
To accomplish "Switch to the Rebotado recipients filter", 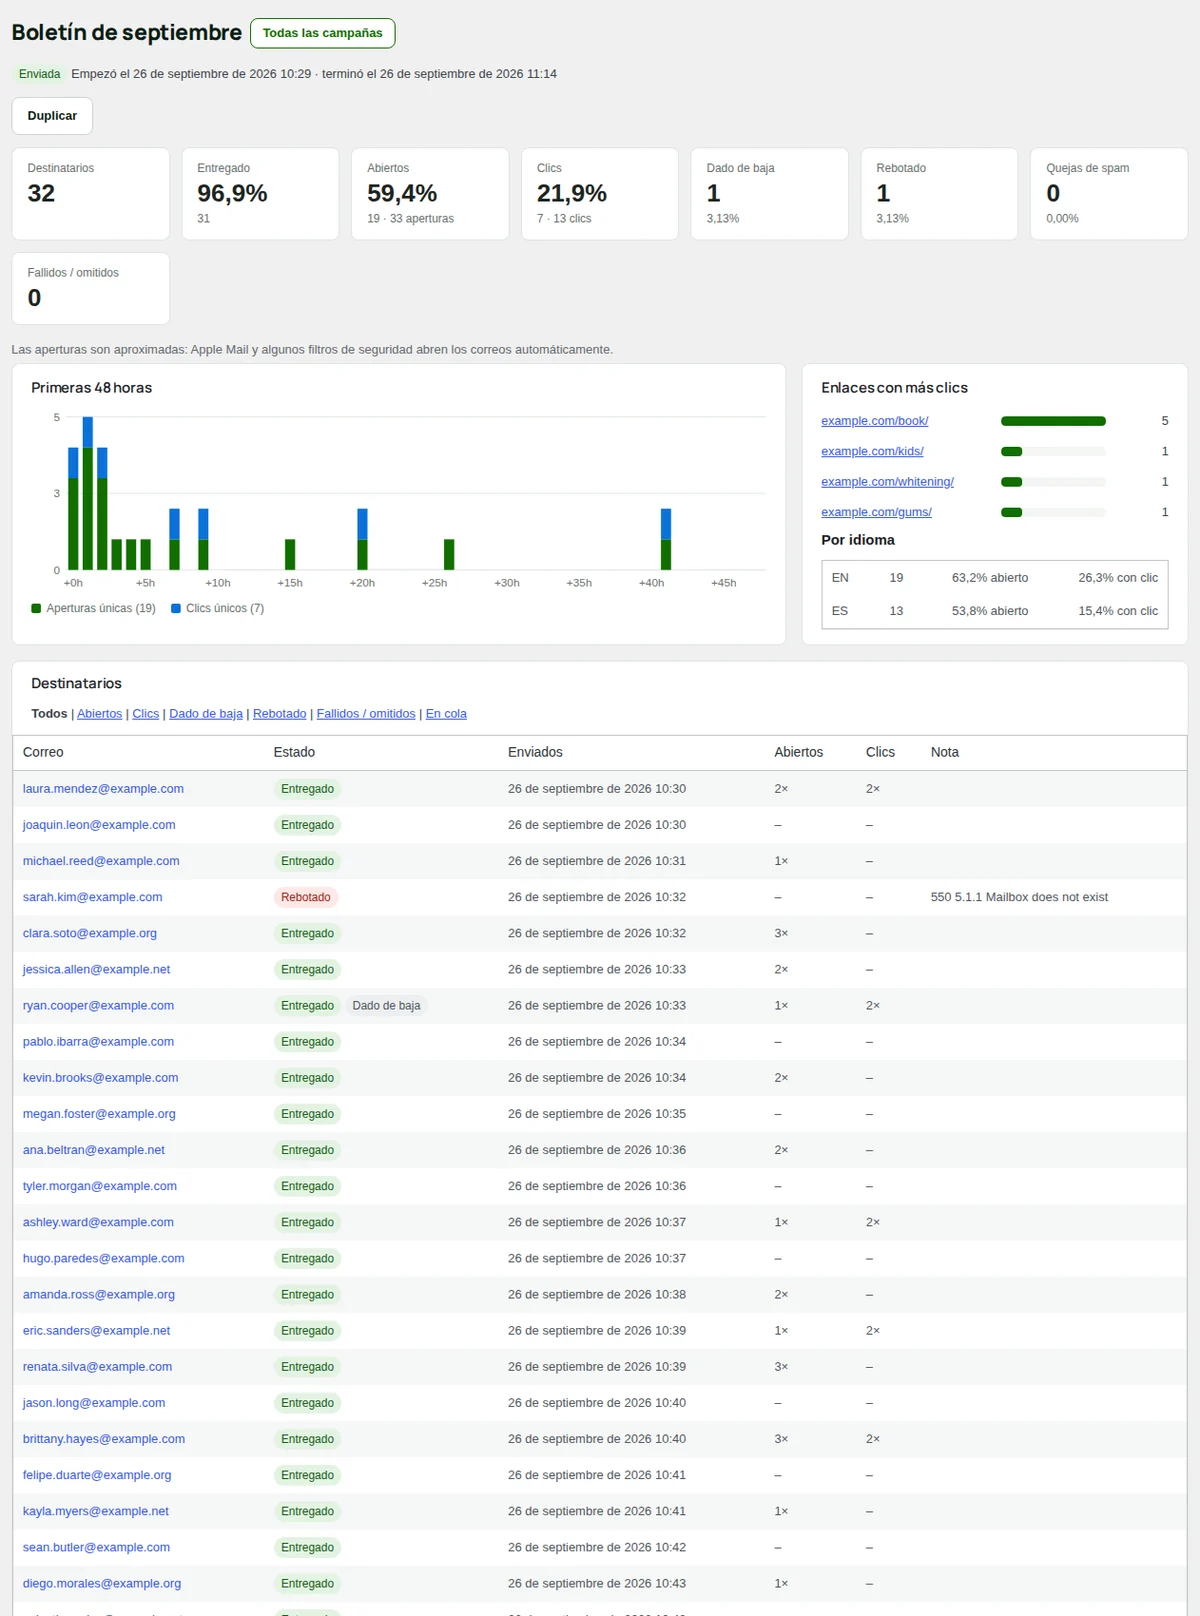I will pos(279,714).
